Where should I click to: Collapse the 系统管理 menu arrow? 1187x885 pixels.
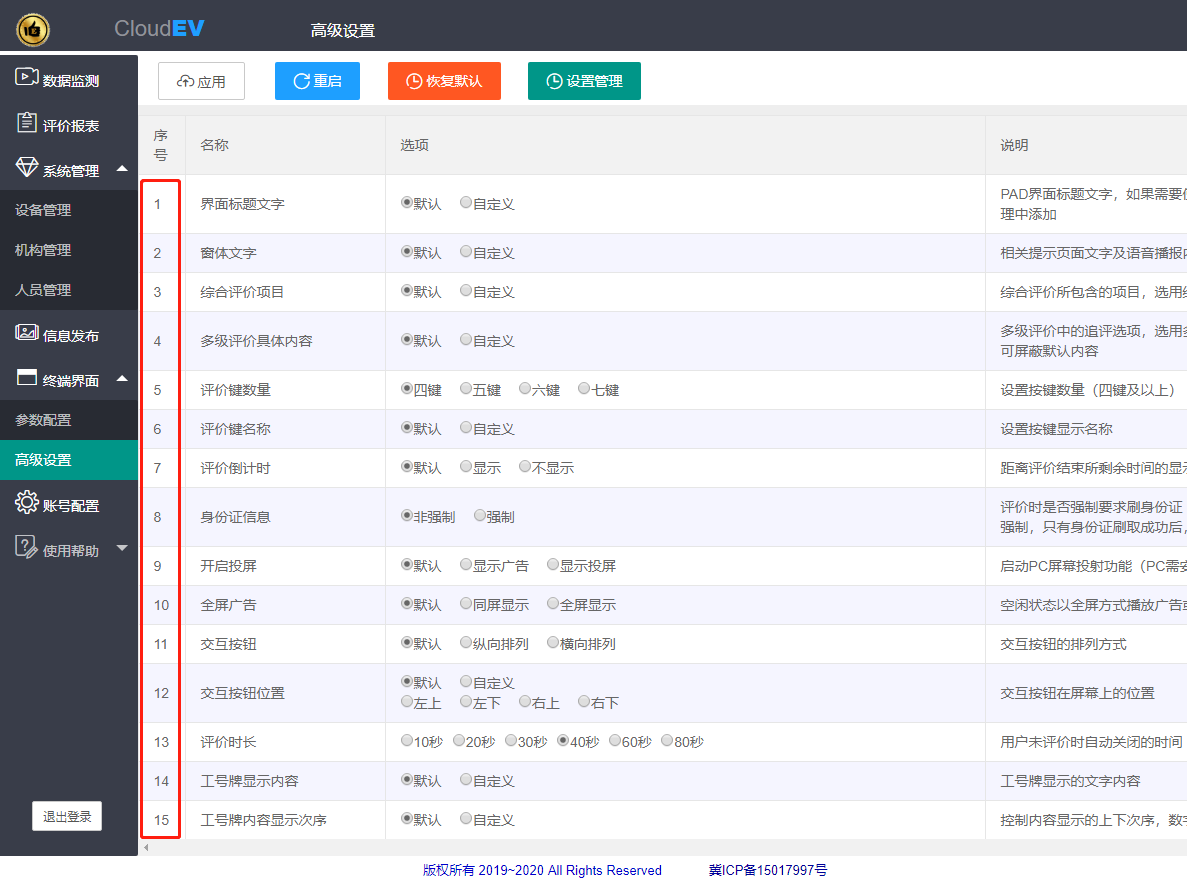click(x=122, y=168)
